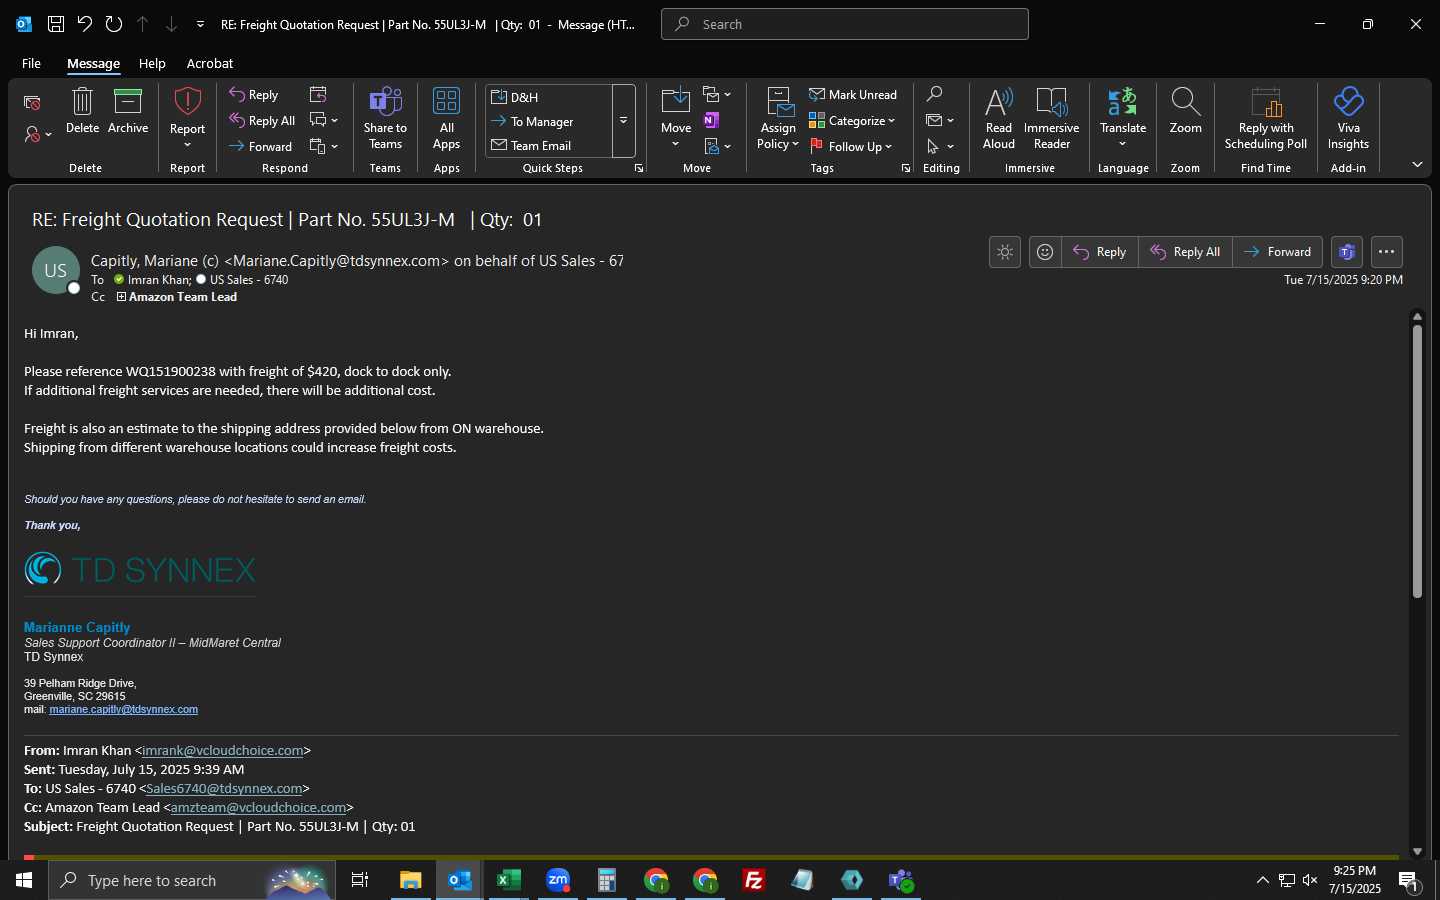The image size is (1440, 900).
Task: Open Customize Quick Access Toolbar dropdown
Action: coord(201,24)
